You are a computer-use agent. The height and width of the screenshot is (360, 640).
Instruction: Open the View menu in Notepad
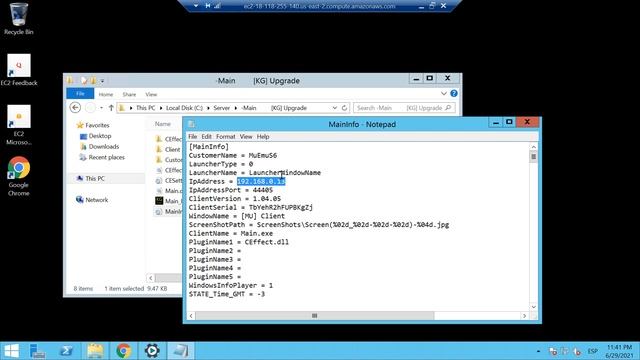pyautogui.click(x=246, y=136)
